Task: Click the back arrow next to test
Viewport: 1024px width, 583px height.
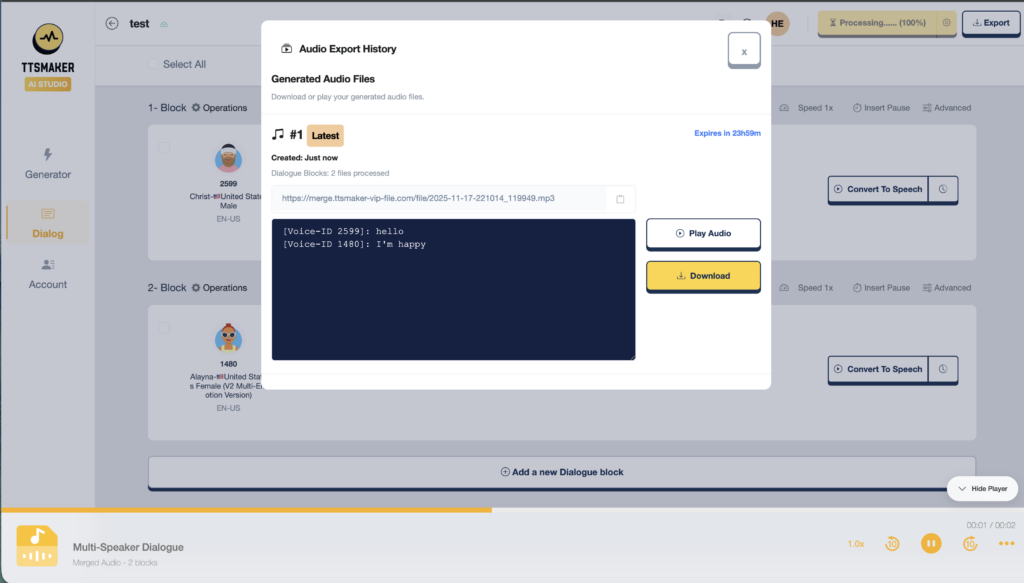Action: [x=112, y=24]
